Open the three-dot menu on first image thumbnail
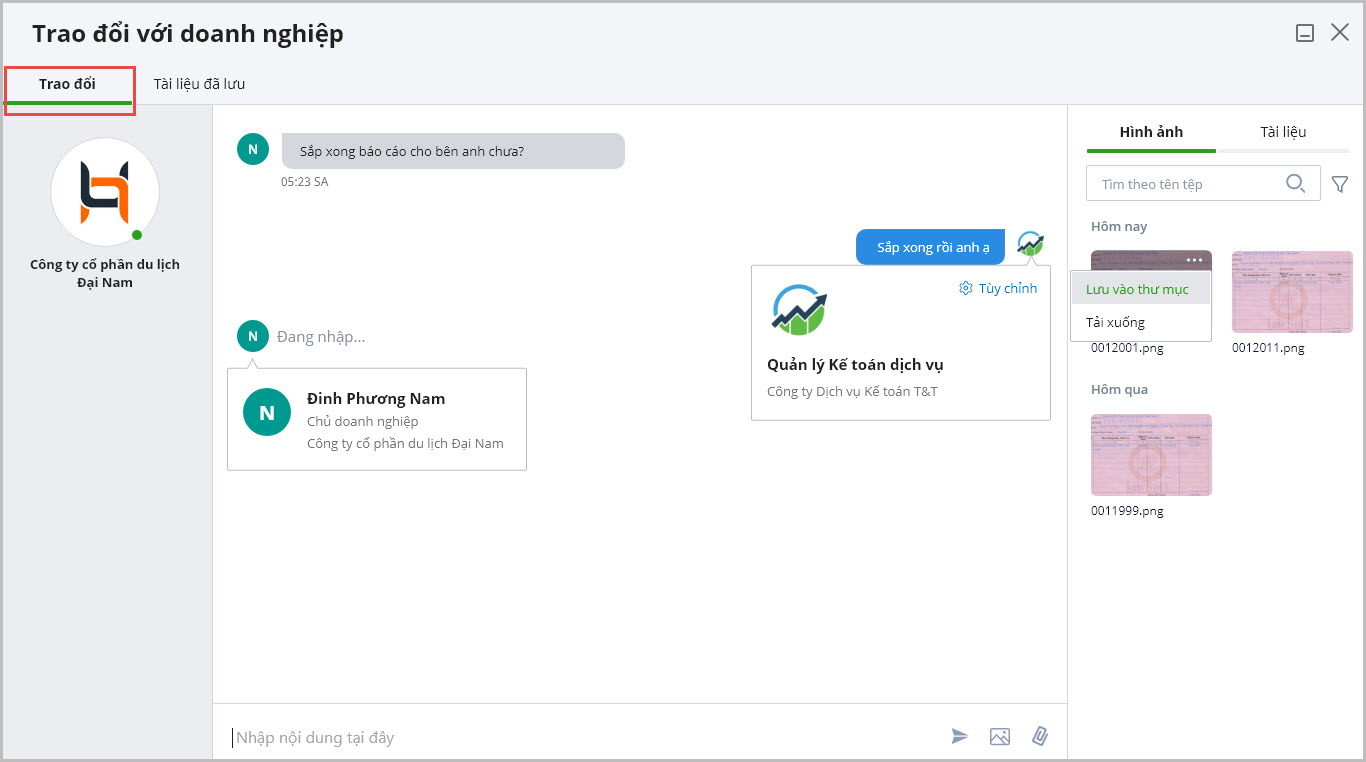This screenshot has height=762, width=1366. [1194, 260]
